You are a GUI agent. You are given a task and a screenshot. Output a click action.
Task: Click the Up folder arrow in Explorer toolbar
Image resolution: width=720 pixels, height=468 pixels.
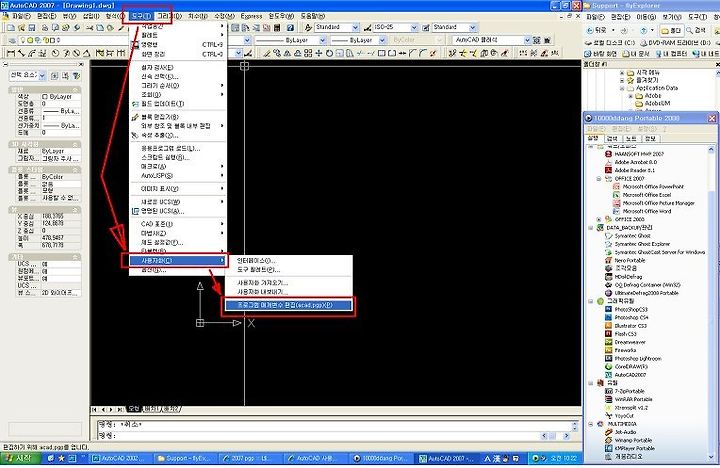[644, 30]
